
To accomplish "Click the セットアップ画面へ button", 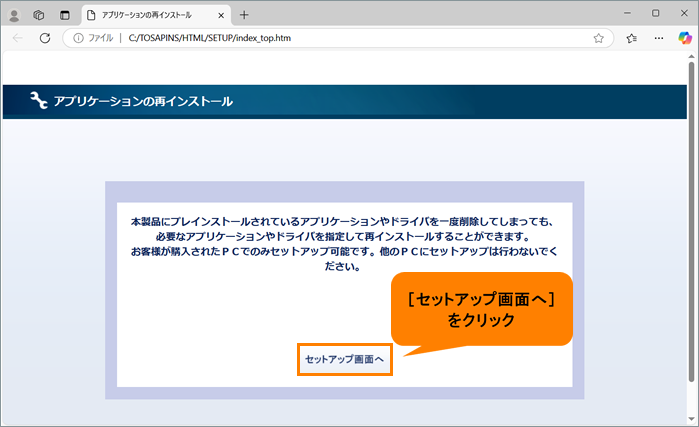I will 345,359.
